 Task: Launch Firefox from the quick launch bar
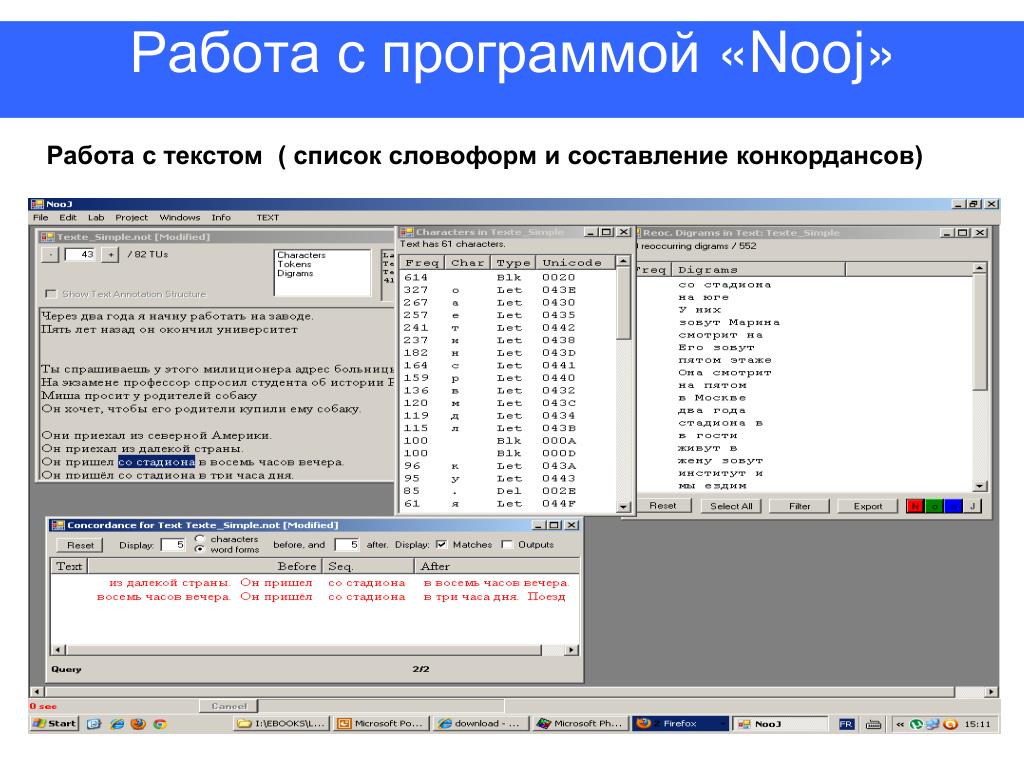(138, 724)
